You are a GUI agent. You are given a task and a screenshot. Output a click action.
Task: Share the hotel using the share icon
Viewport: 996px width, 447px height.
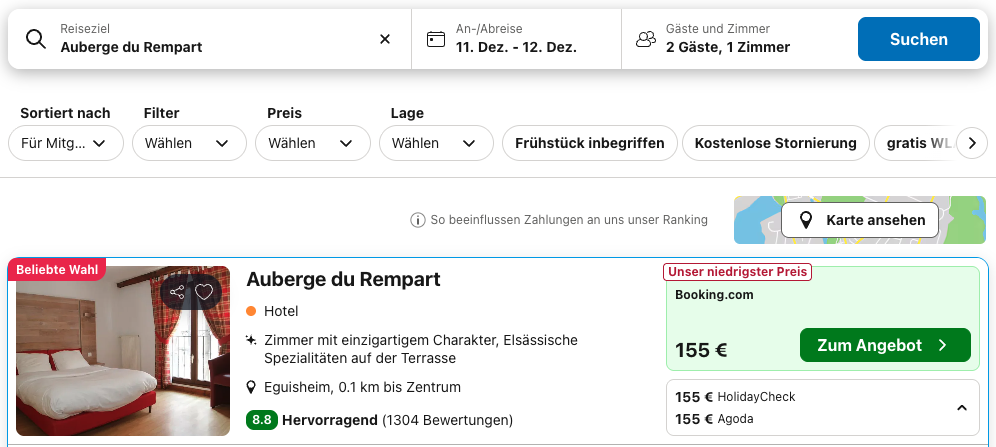coord(177,292)
